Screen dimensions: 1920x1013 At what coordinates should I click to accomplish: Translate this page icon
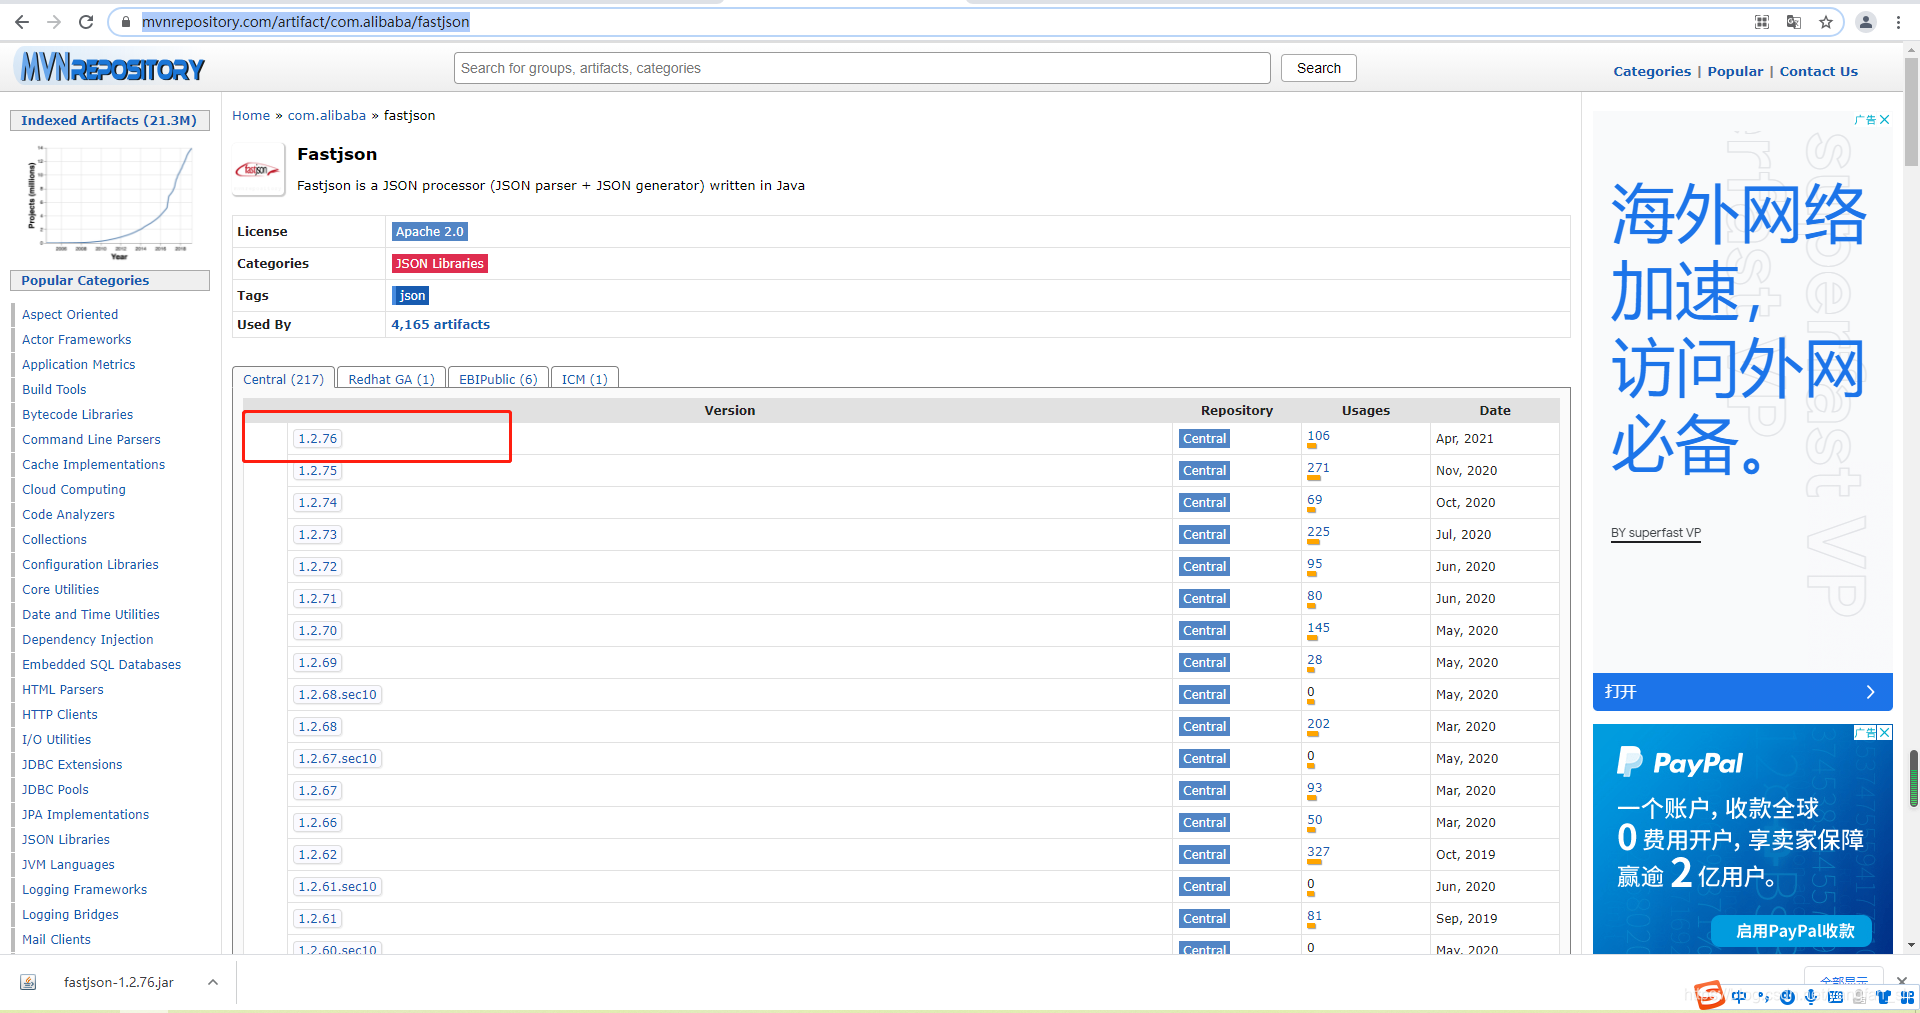(x=1794, y=22)
